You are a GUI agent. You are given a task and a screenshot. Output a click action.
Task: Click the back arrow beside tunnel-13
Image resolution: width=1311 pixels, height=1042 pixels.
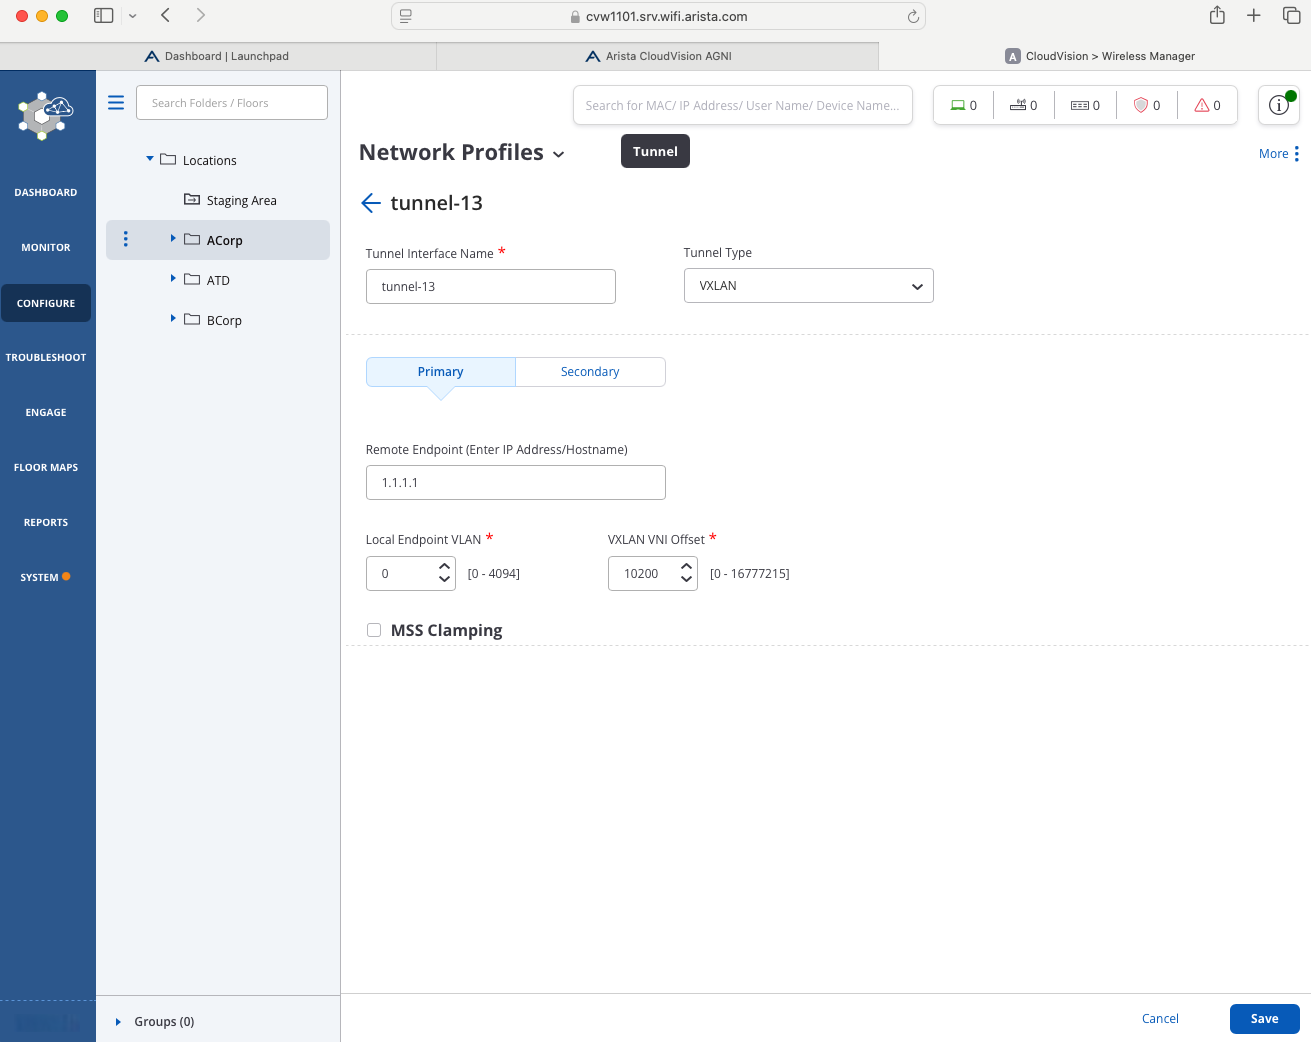(371, 203)
